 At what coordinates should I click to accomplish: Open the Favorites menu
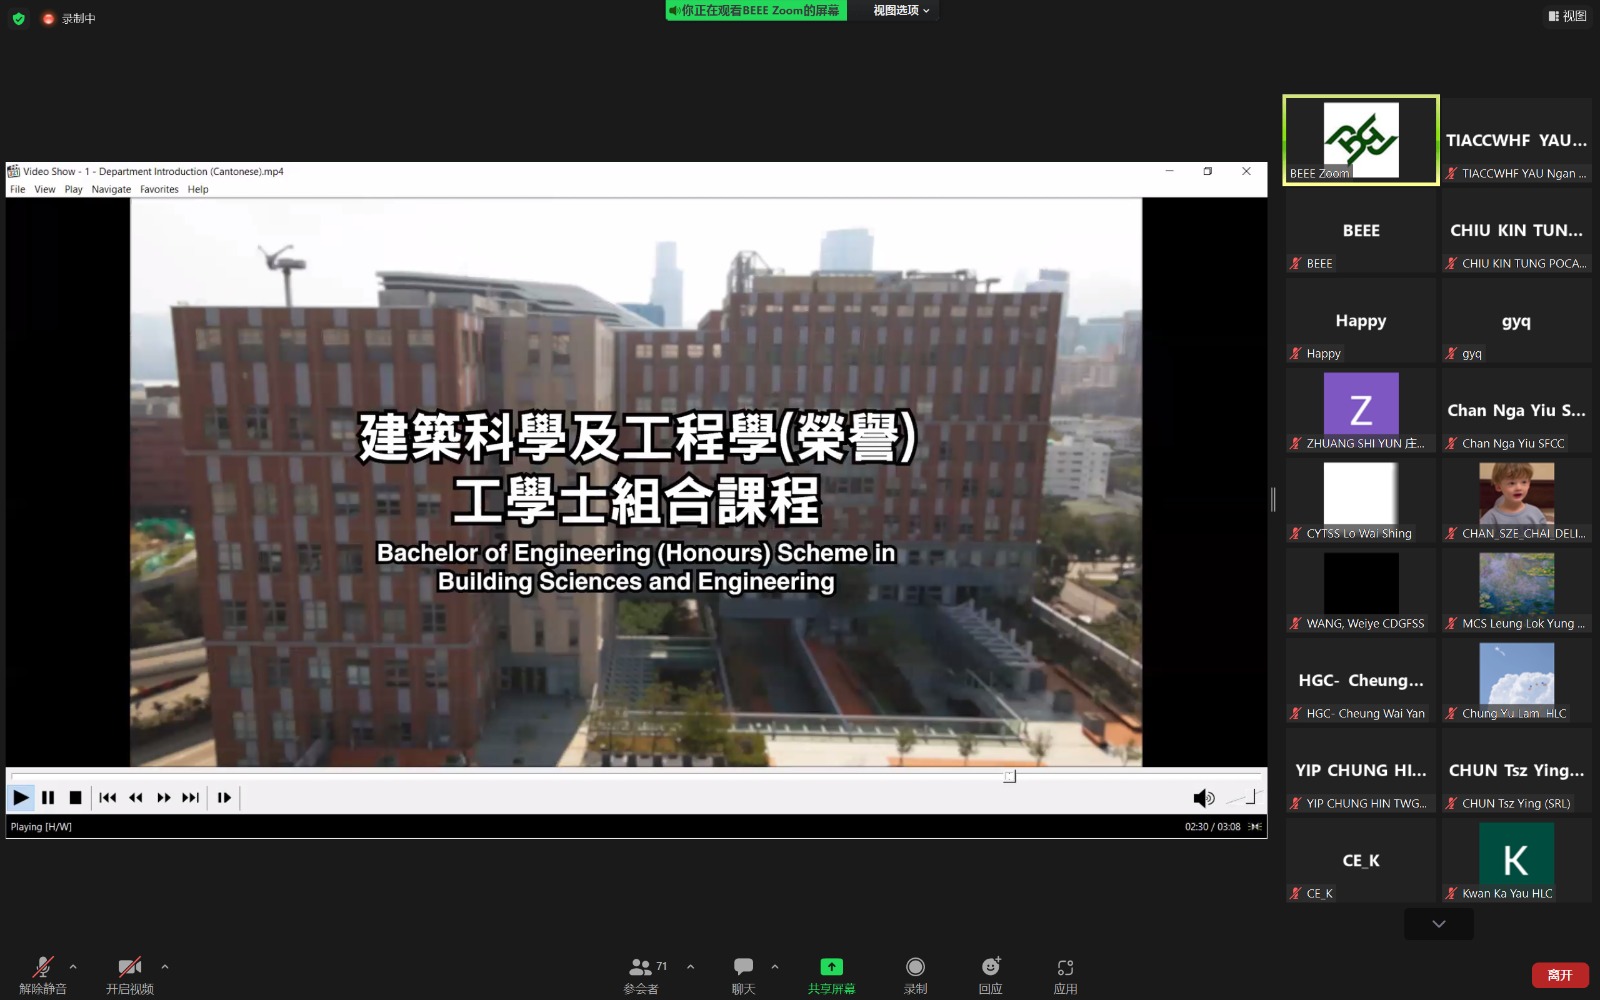pyautogui.click(x=159, y=189)
